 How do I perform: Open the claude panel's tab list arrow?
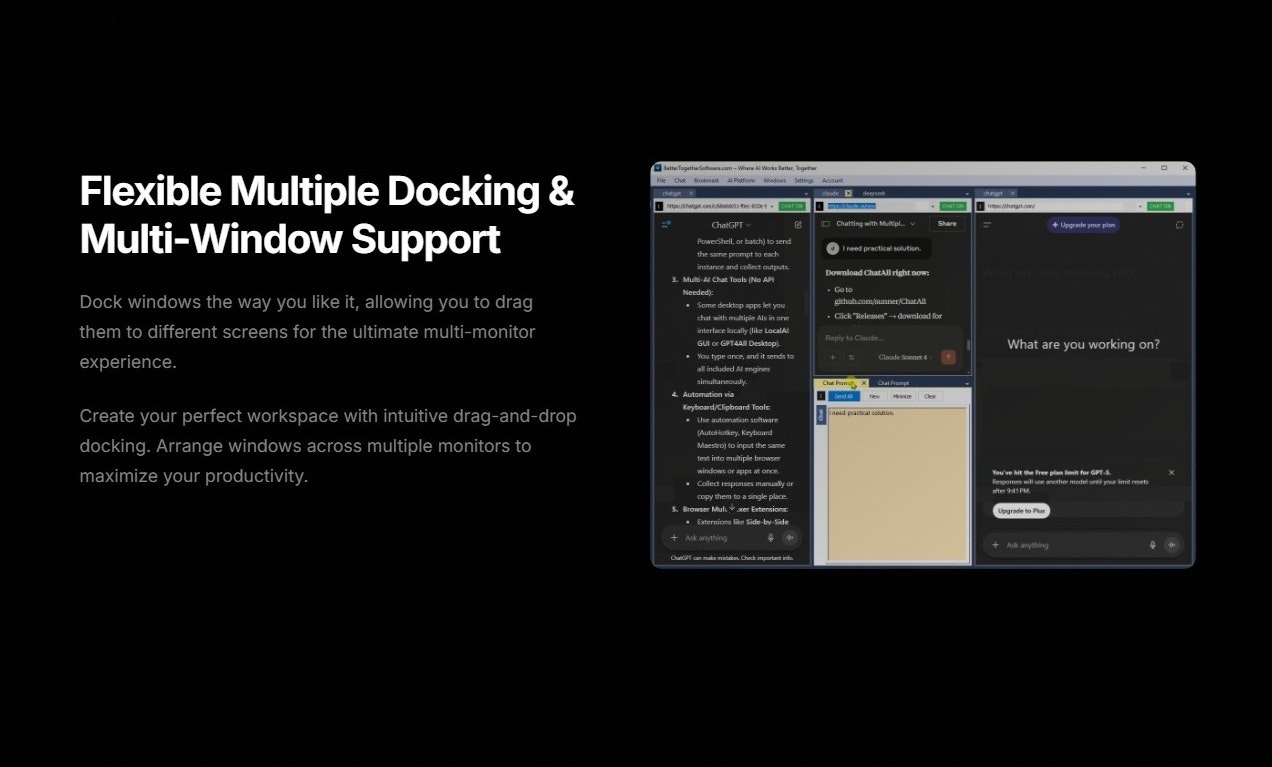pos(967,194)
